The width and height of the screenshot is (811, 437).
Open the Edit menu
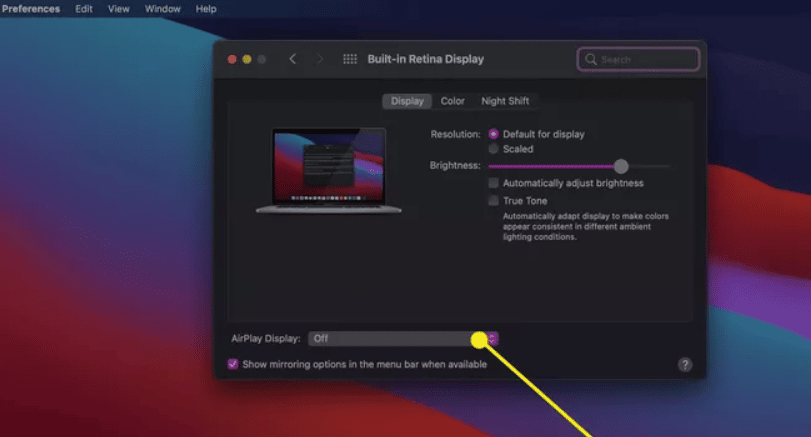point(84,9)
